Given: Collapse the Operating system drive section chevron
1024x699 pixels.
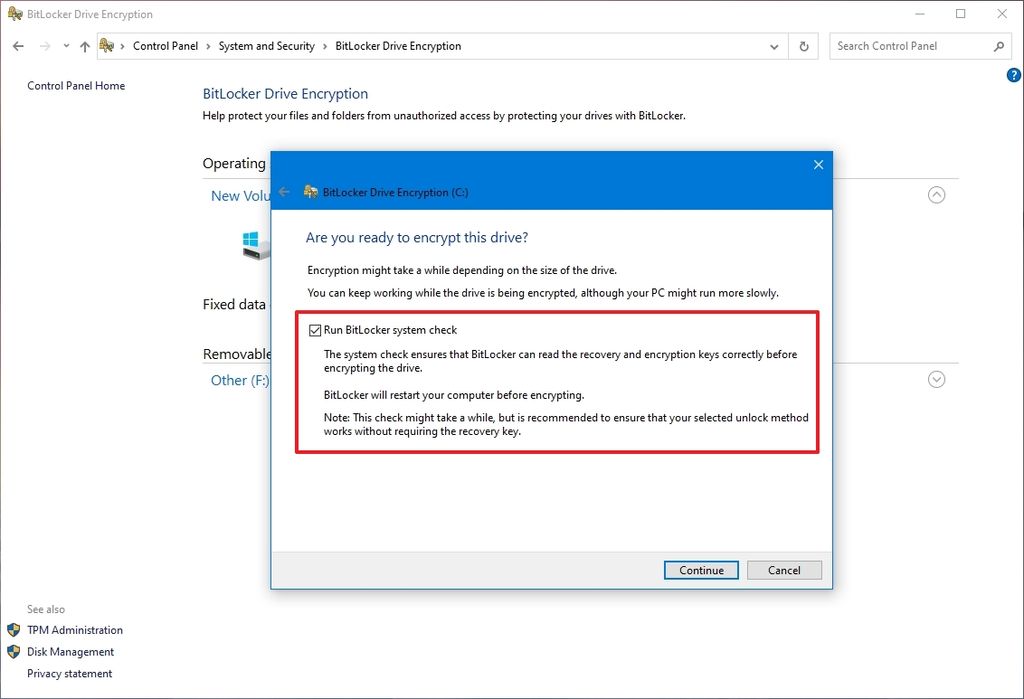Looking at the screenshot, I should (x=936, y=195).
